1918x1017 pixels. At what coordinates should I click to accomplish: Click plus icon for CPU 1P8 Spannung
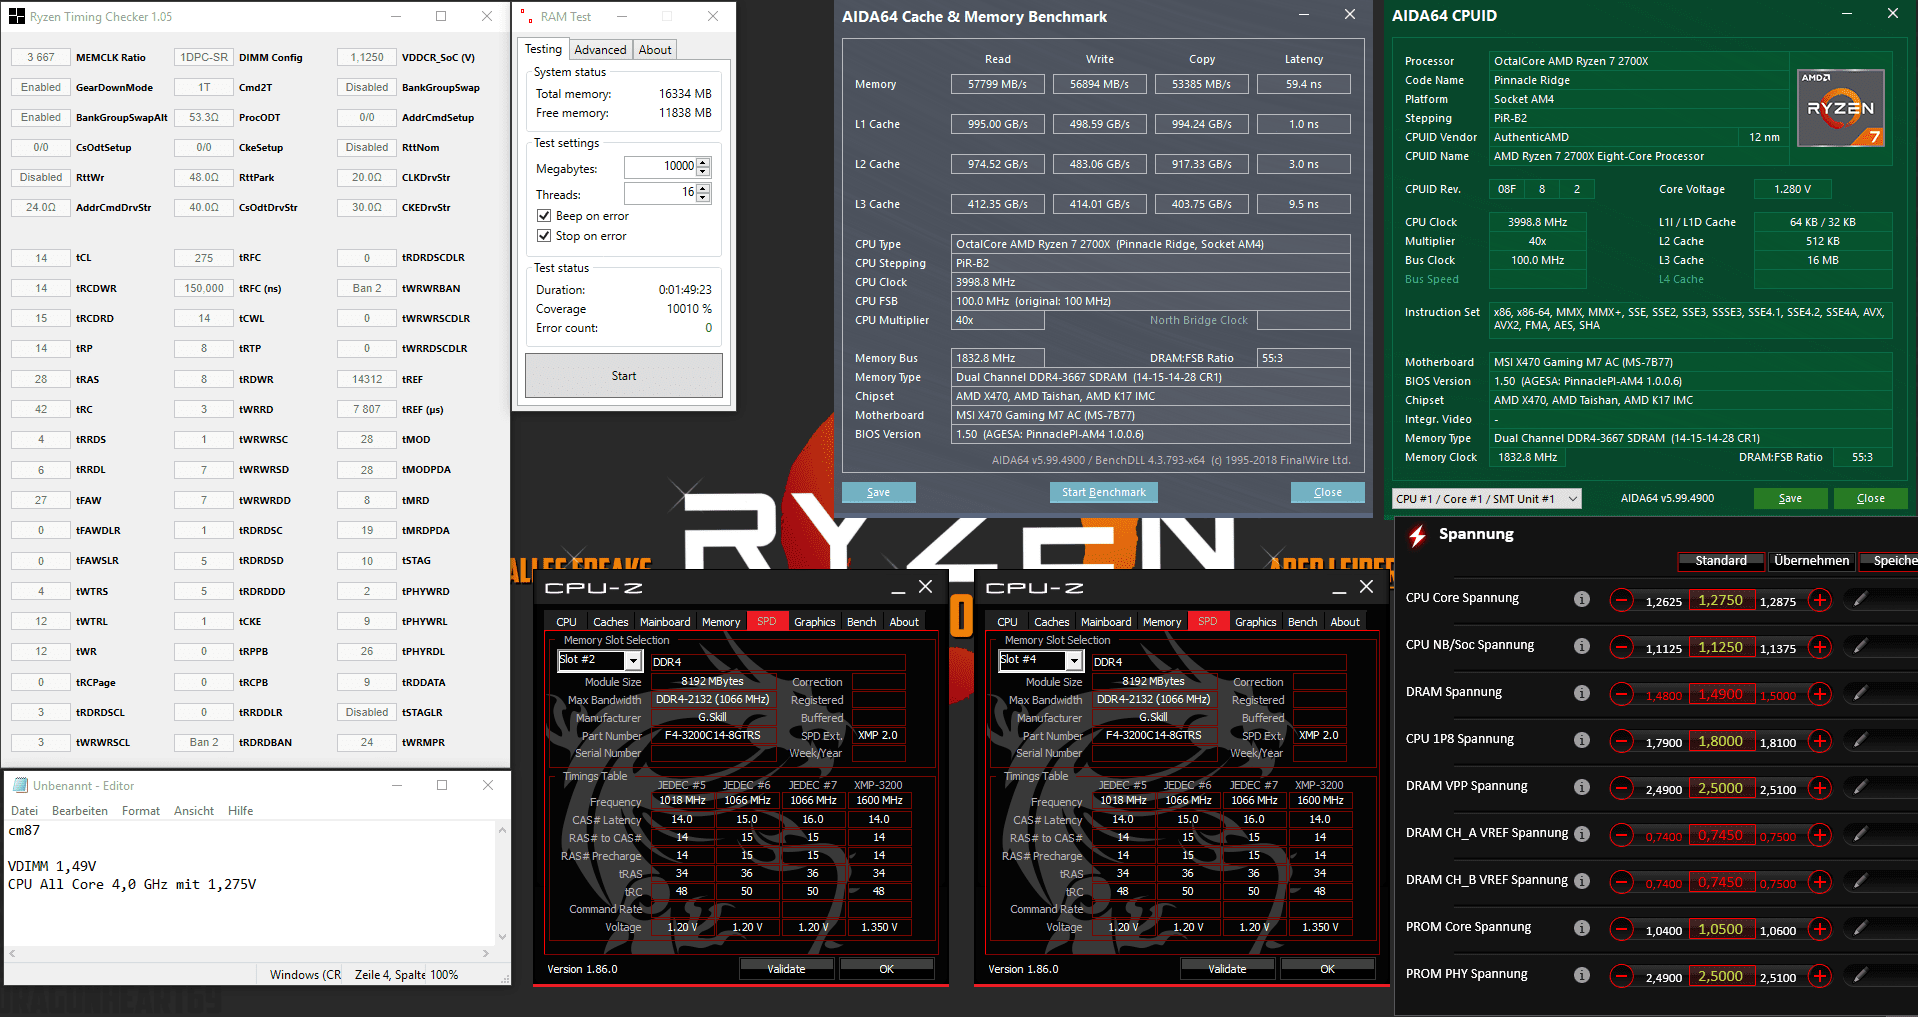[1820, 741]
